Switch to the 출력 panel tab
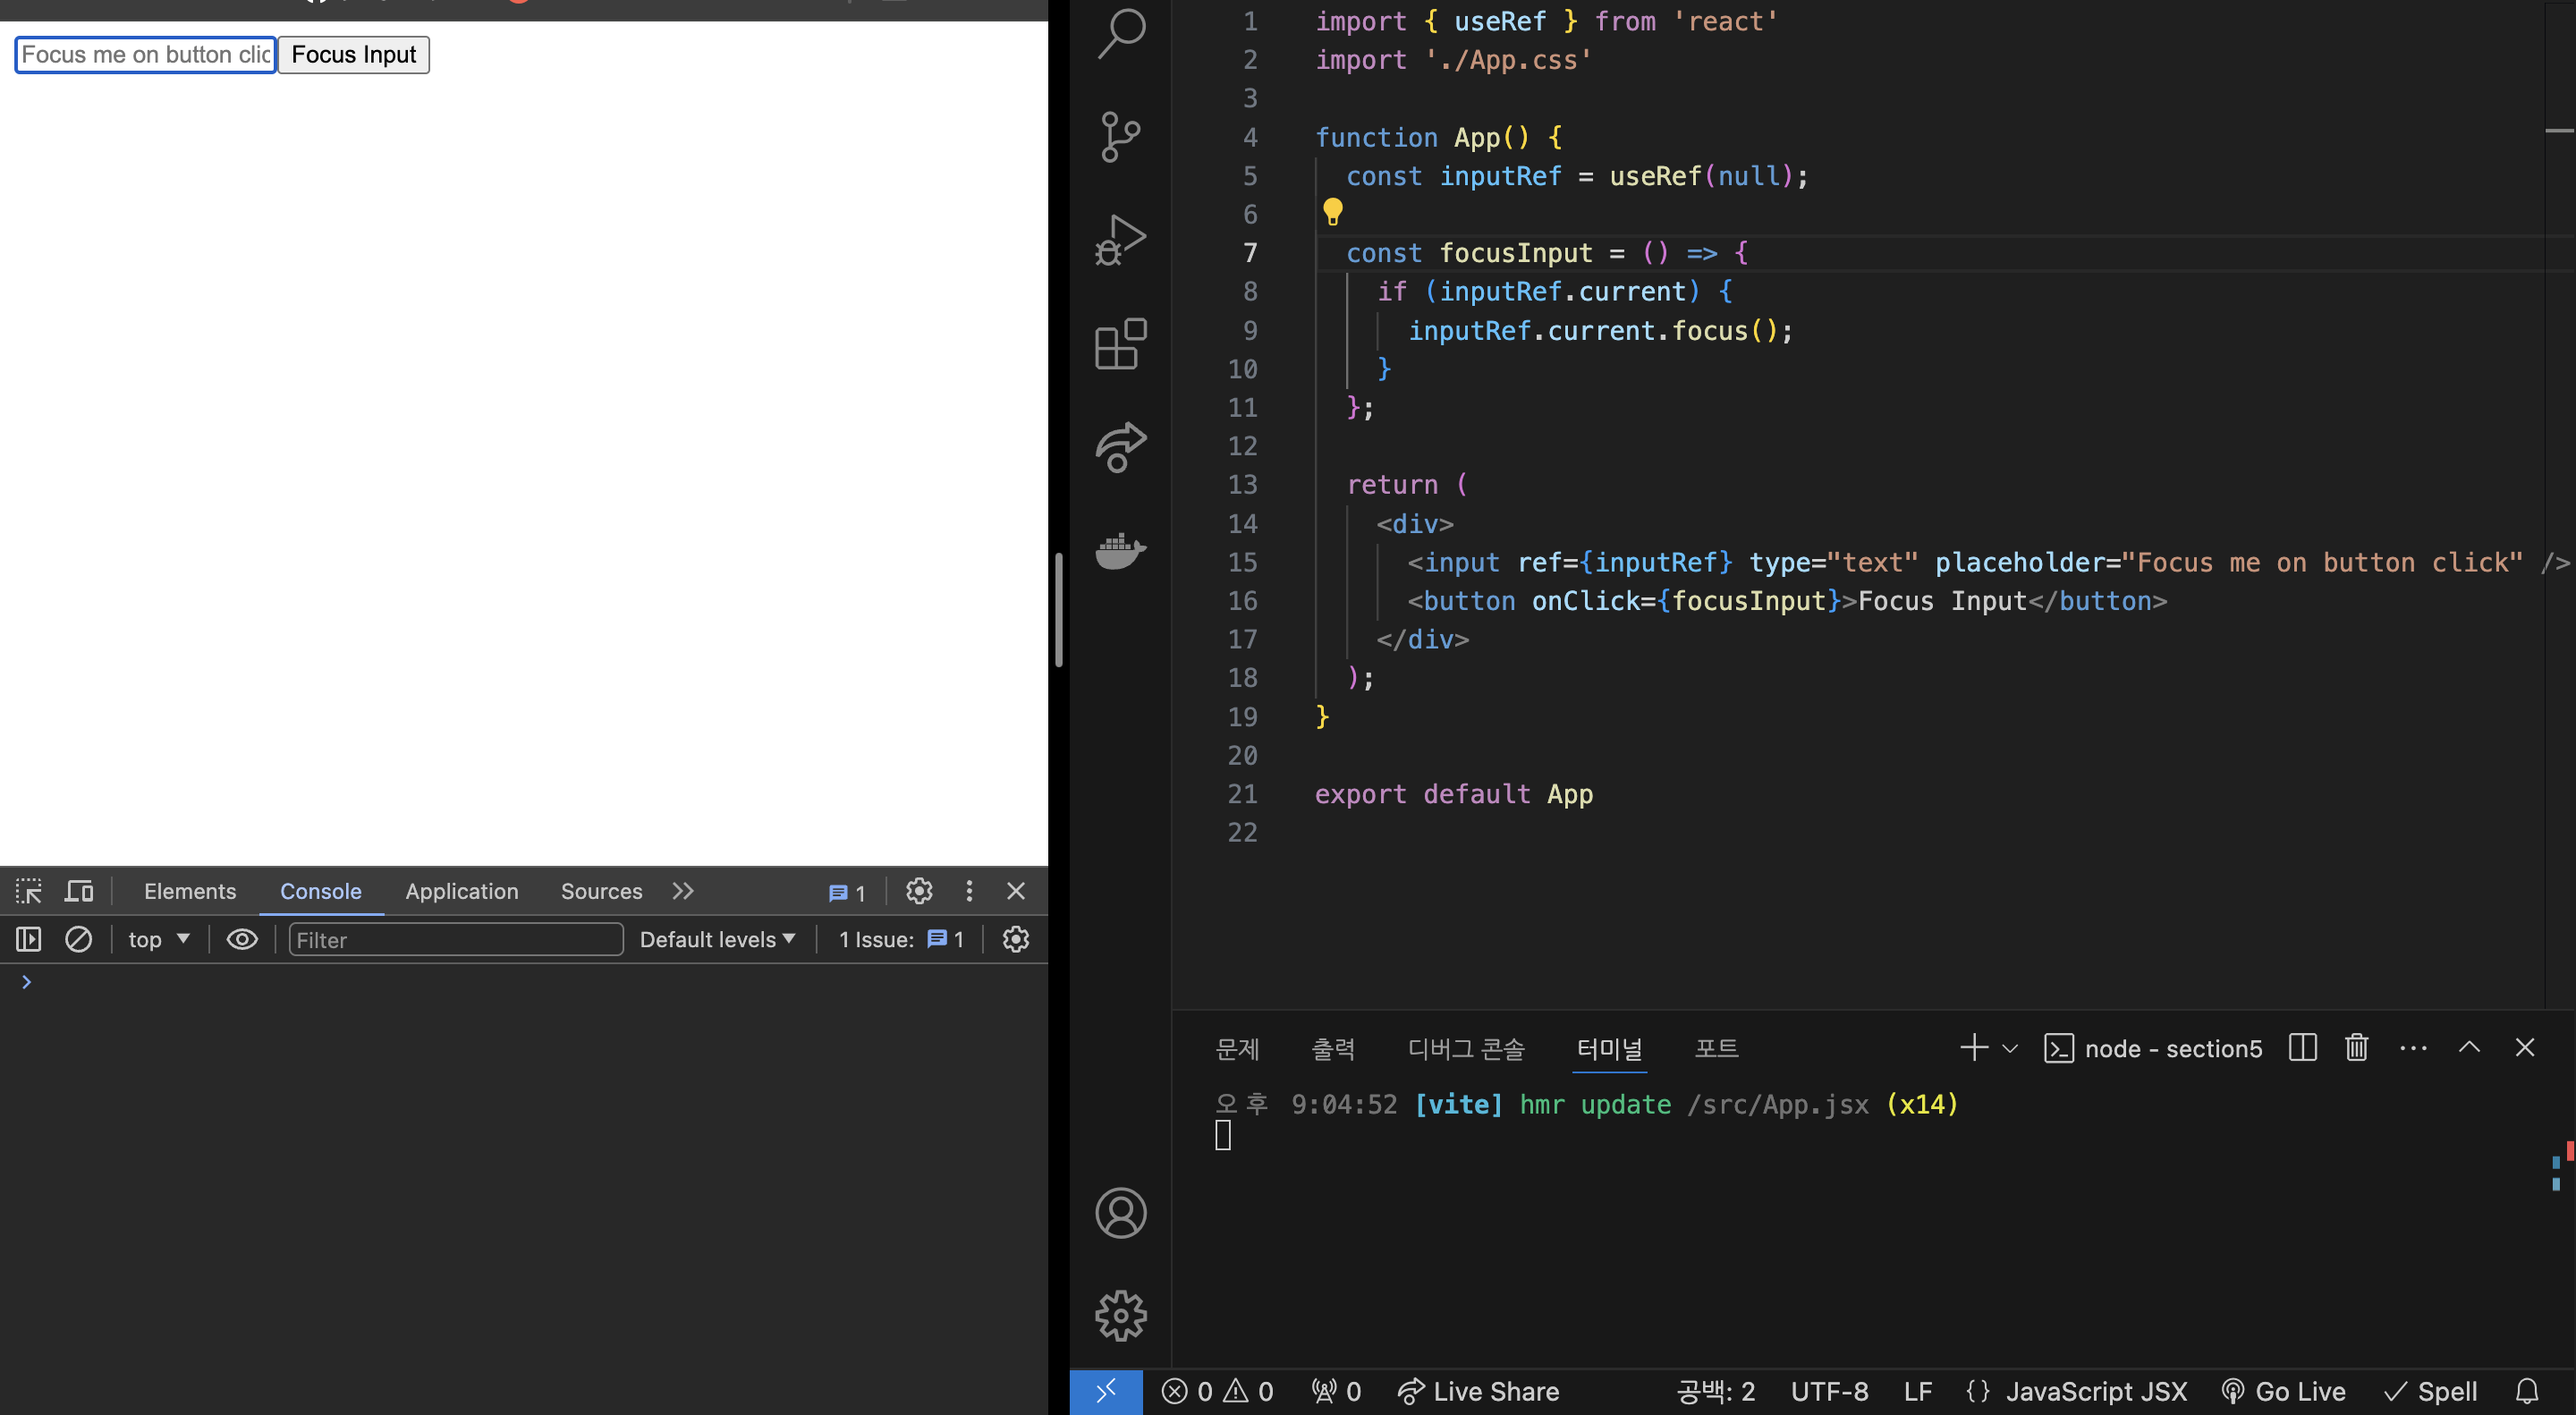Viewport: 2576px width, 1415px height. tap(1332, 1048)
